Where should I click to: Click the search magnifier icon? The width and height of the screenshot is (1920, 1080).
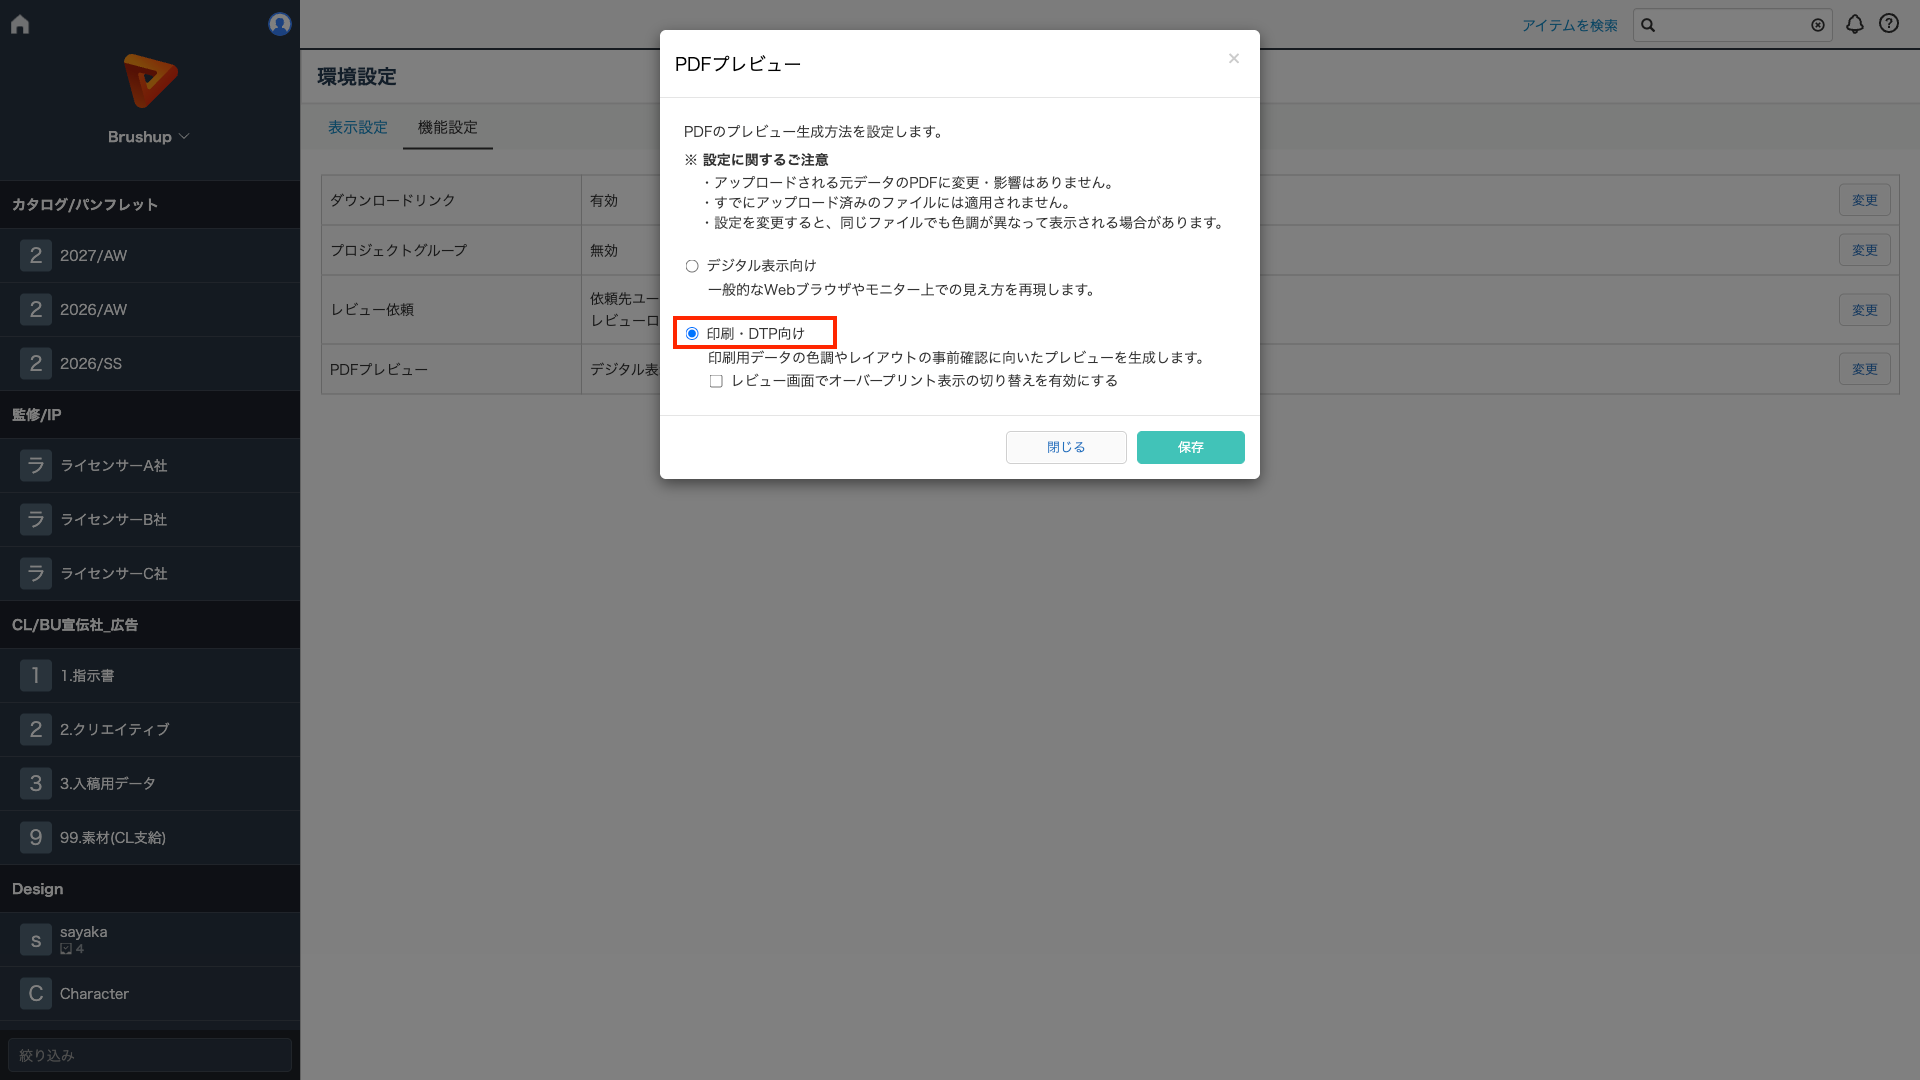tap(1648, 25)
